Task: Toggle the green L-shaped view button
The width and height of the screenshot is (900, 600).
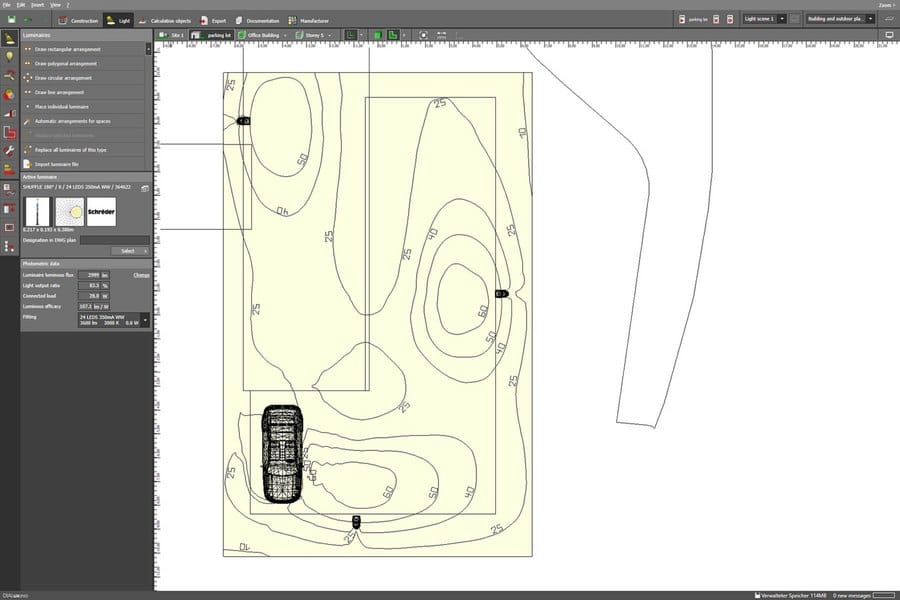Action: (x=392, y=35)
